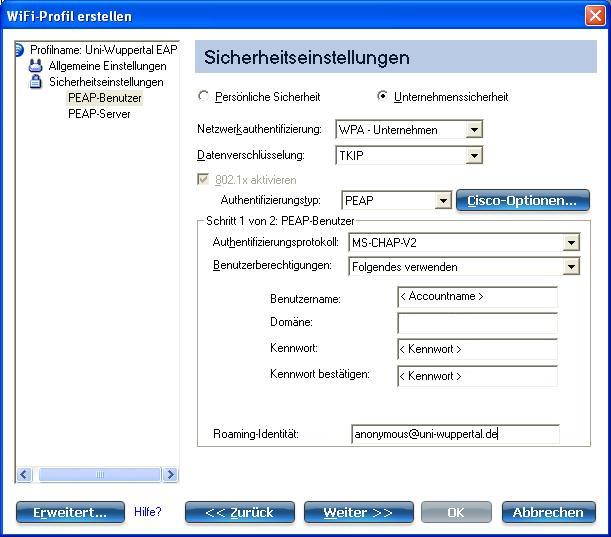Open Allgemeine Einstellungen in the tree
611x537 pixels.
108,66
